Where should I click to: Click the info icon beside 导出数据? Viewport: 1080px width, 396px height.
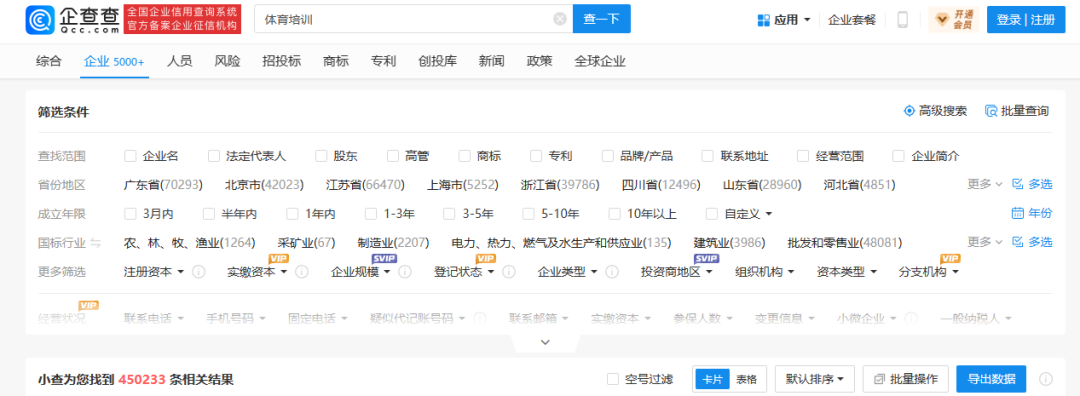pyautogui.click(x=1046, y=379)
